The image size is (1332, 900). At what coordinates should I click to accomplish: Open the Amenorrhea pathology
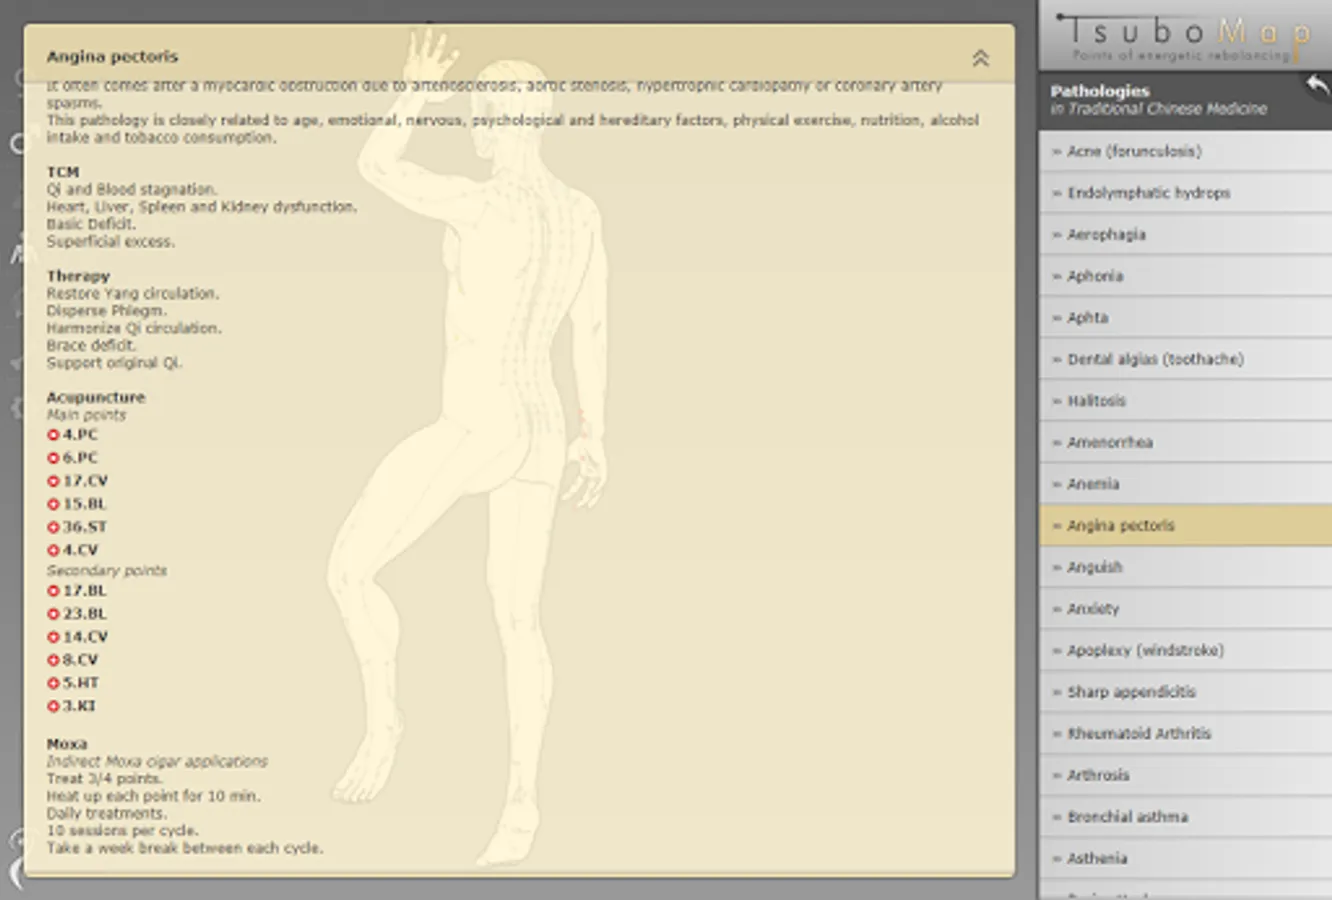point(1185,442)
